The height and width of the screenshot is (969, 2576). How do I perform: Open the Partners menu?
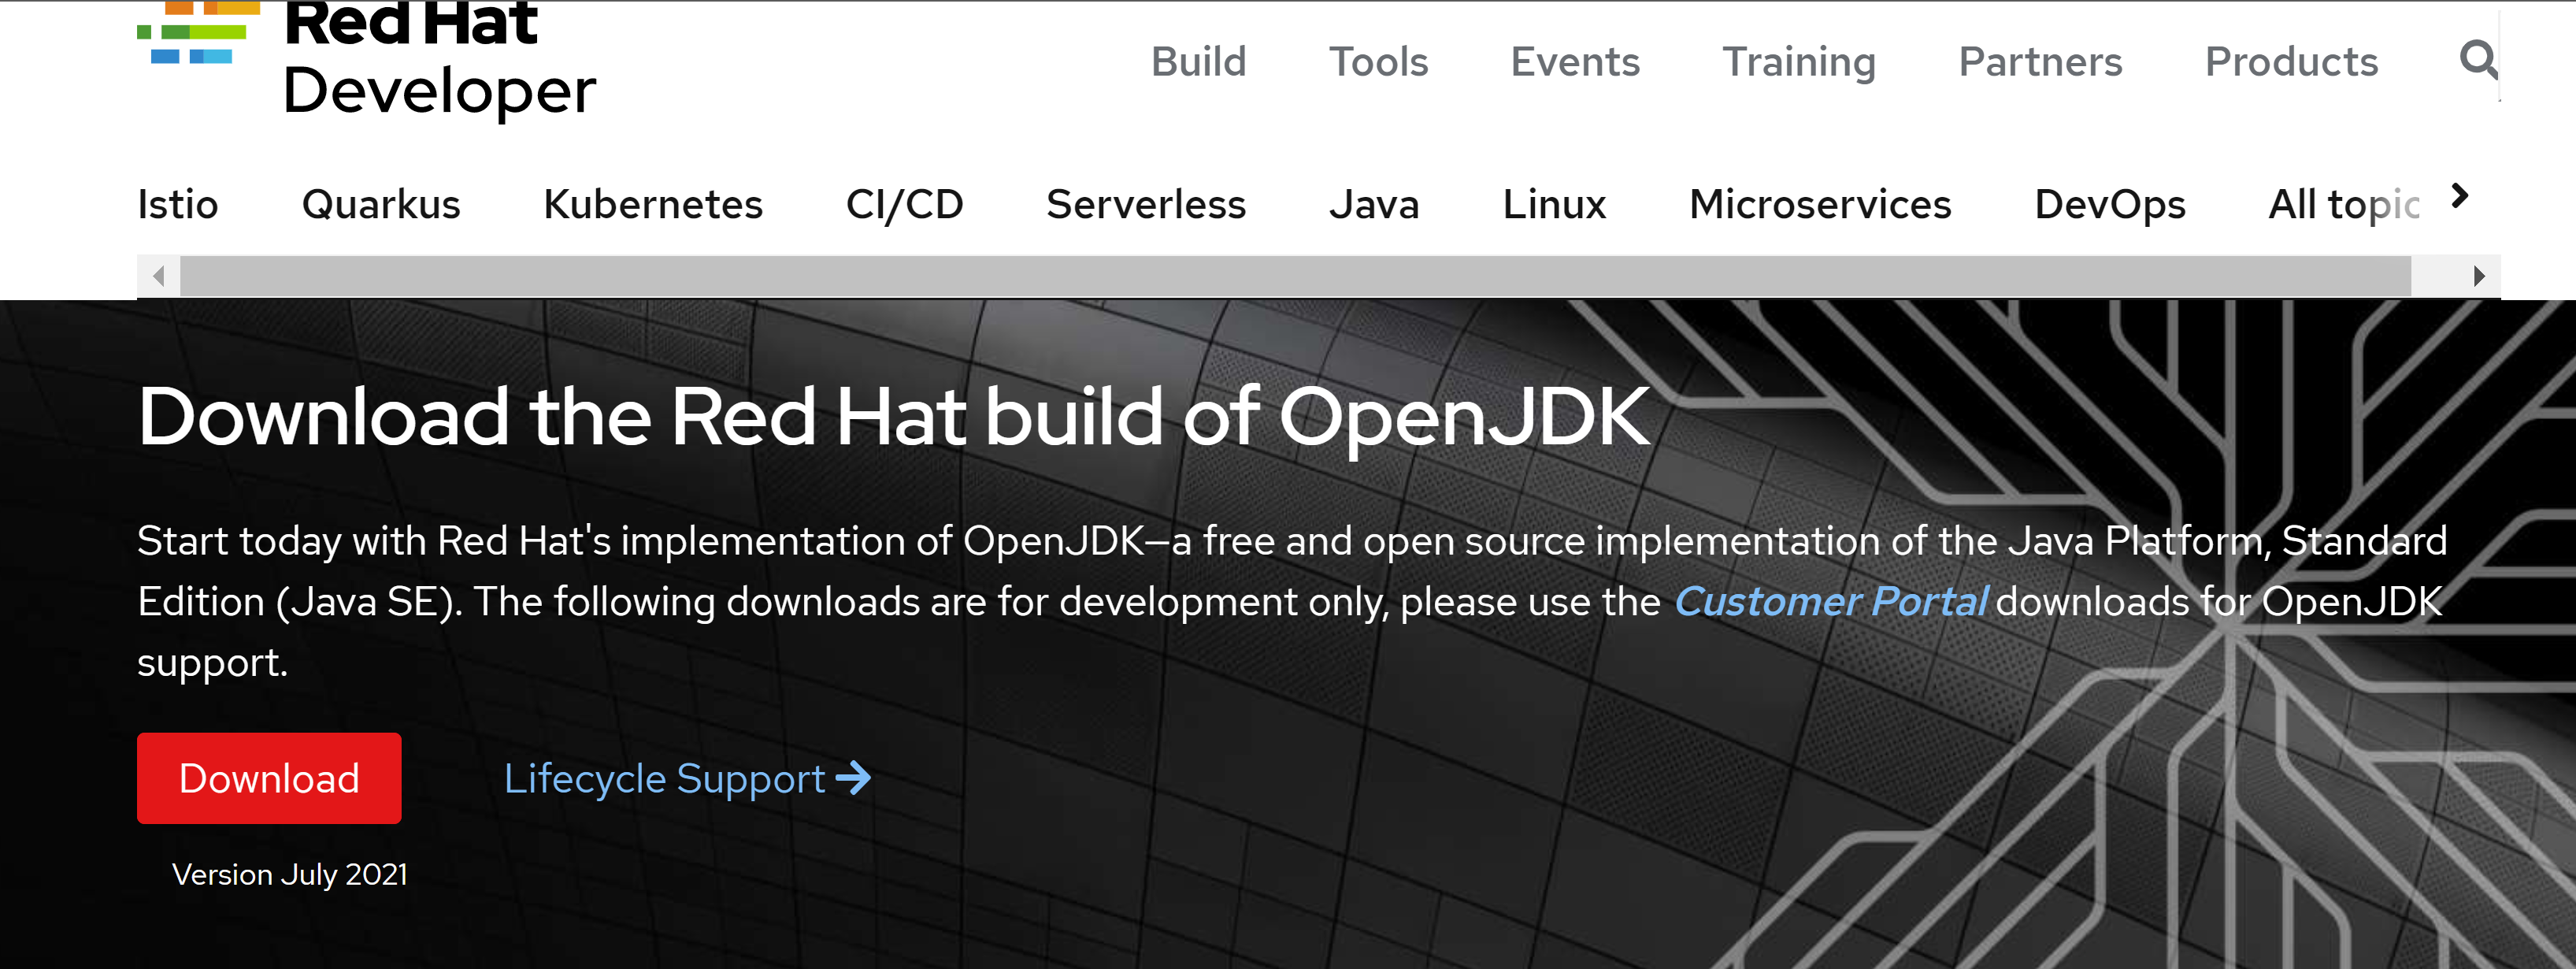click(x=2040, y=62)
